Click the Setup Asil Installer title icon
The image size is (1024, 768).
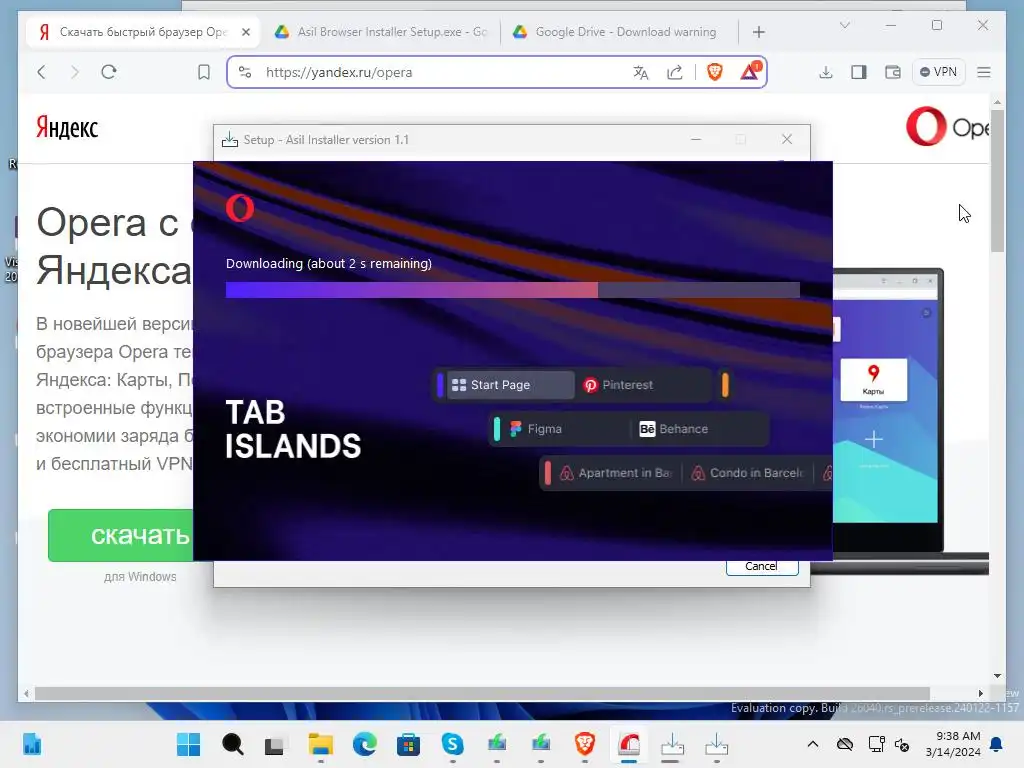coord(230,139)
